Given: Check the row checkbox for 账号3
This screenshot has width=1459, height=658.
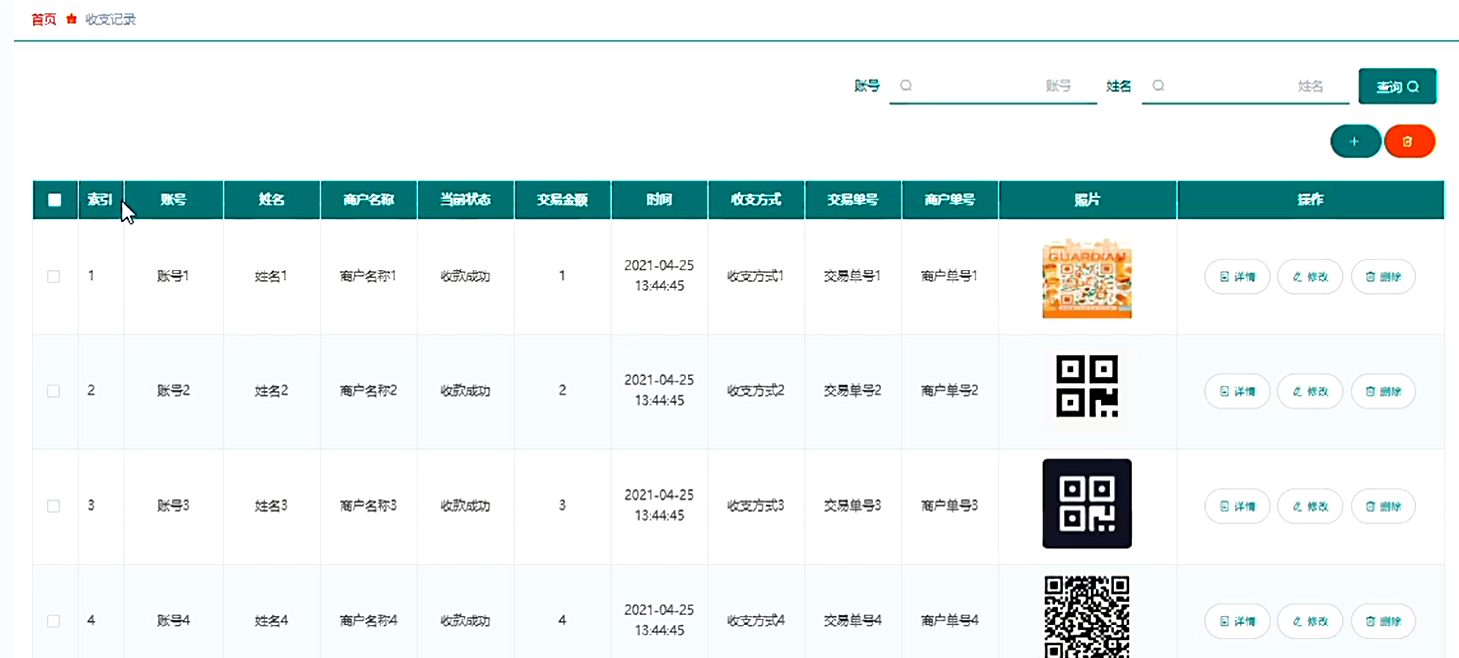Looking at the screenshot, I should (x=54, y=506).
